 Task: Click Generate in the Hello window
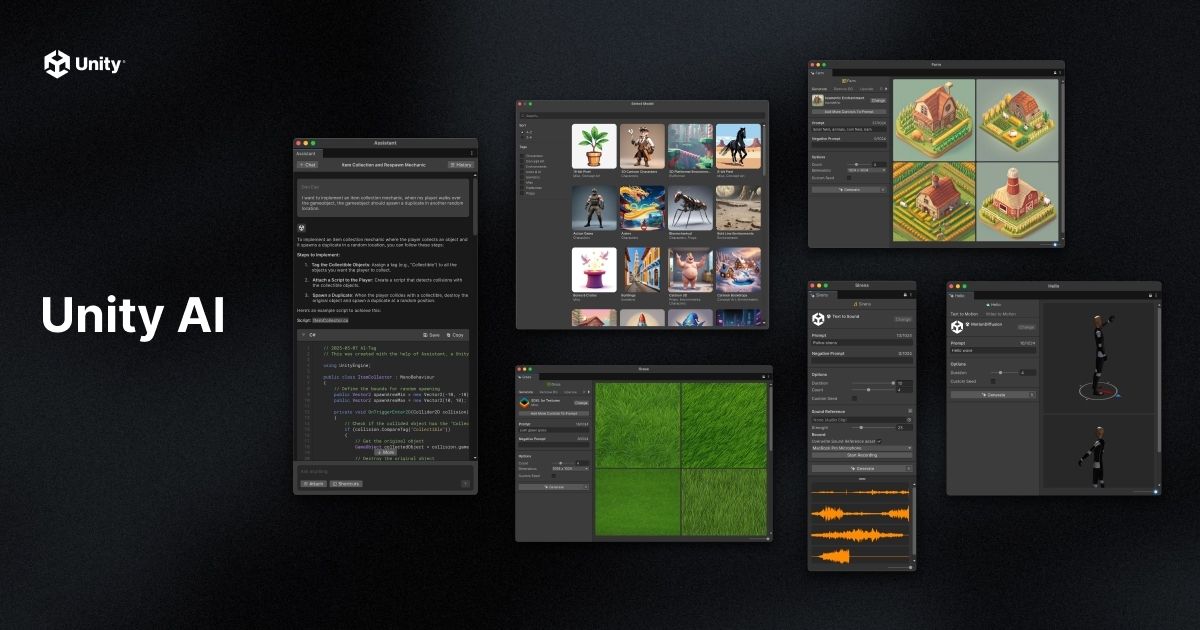(995, 395)
